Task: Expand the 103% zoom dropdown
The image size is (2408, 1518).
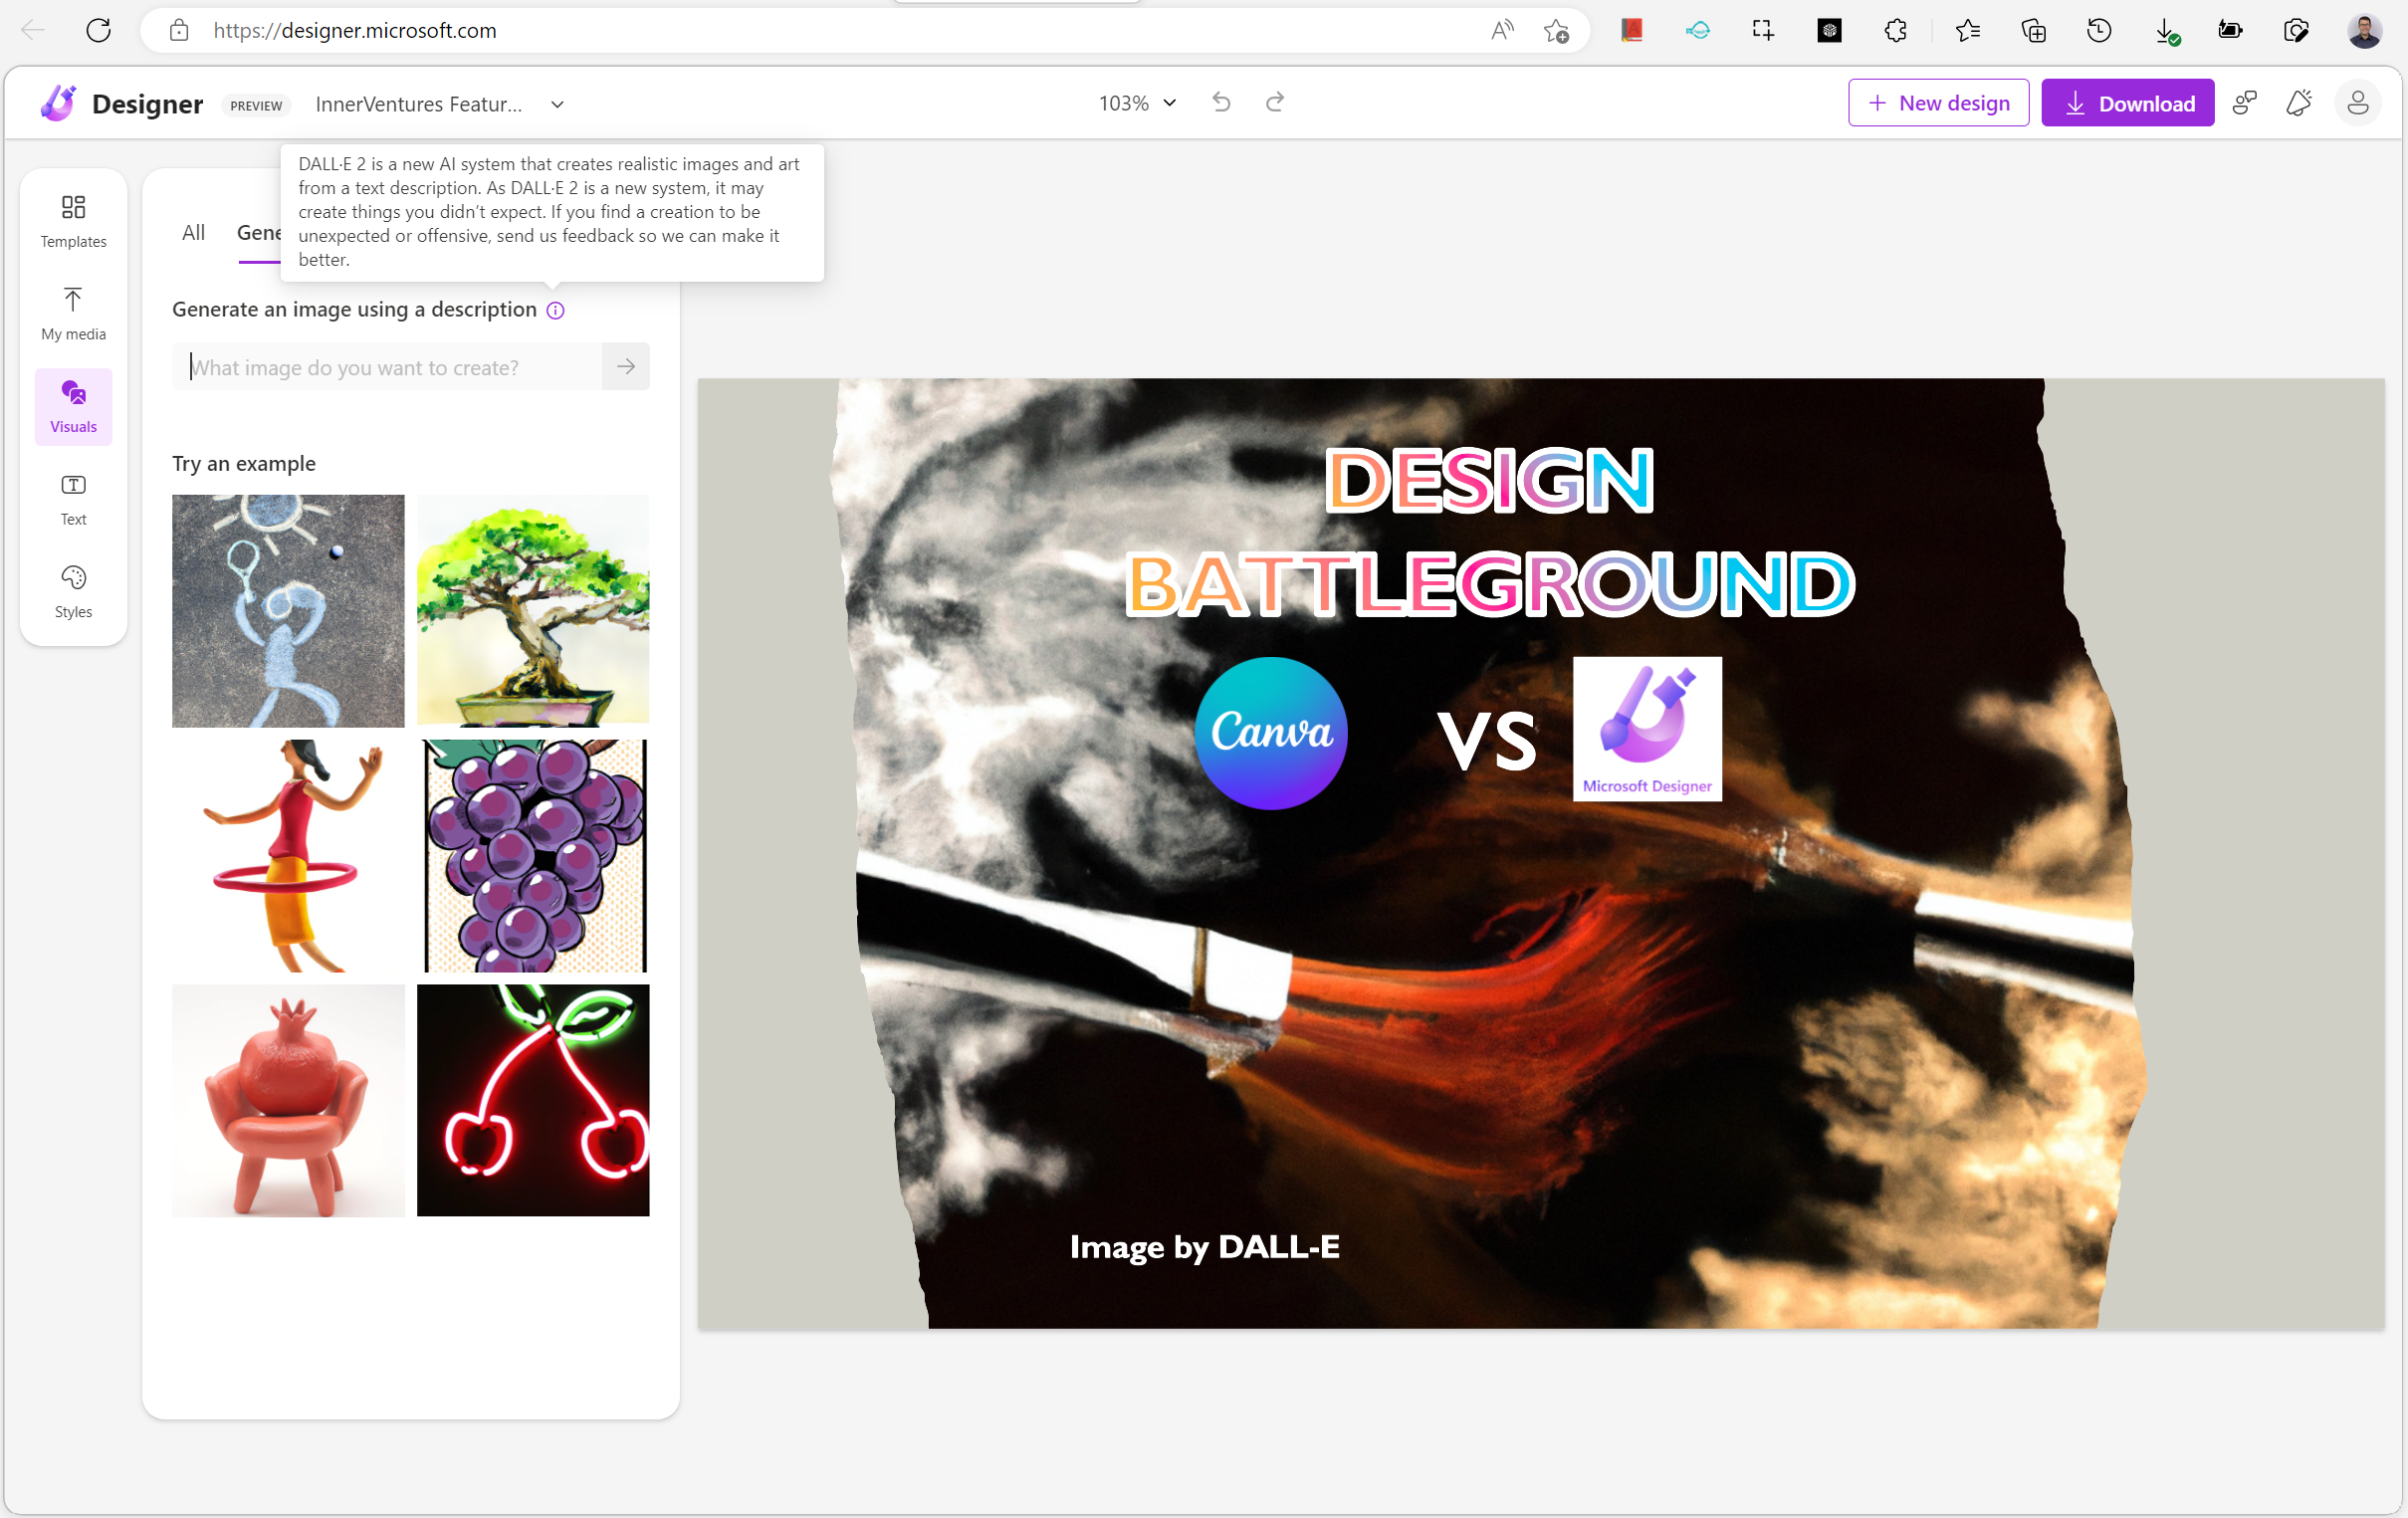Action: tap(1137, 103)
